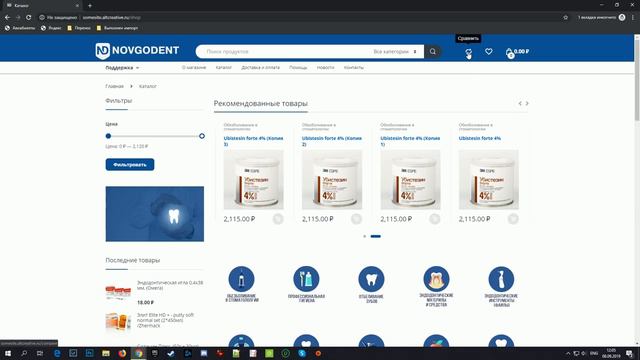Open Edge from the taskbar
This screenshot has height=360, width=640.
click(57, 353)
